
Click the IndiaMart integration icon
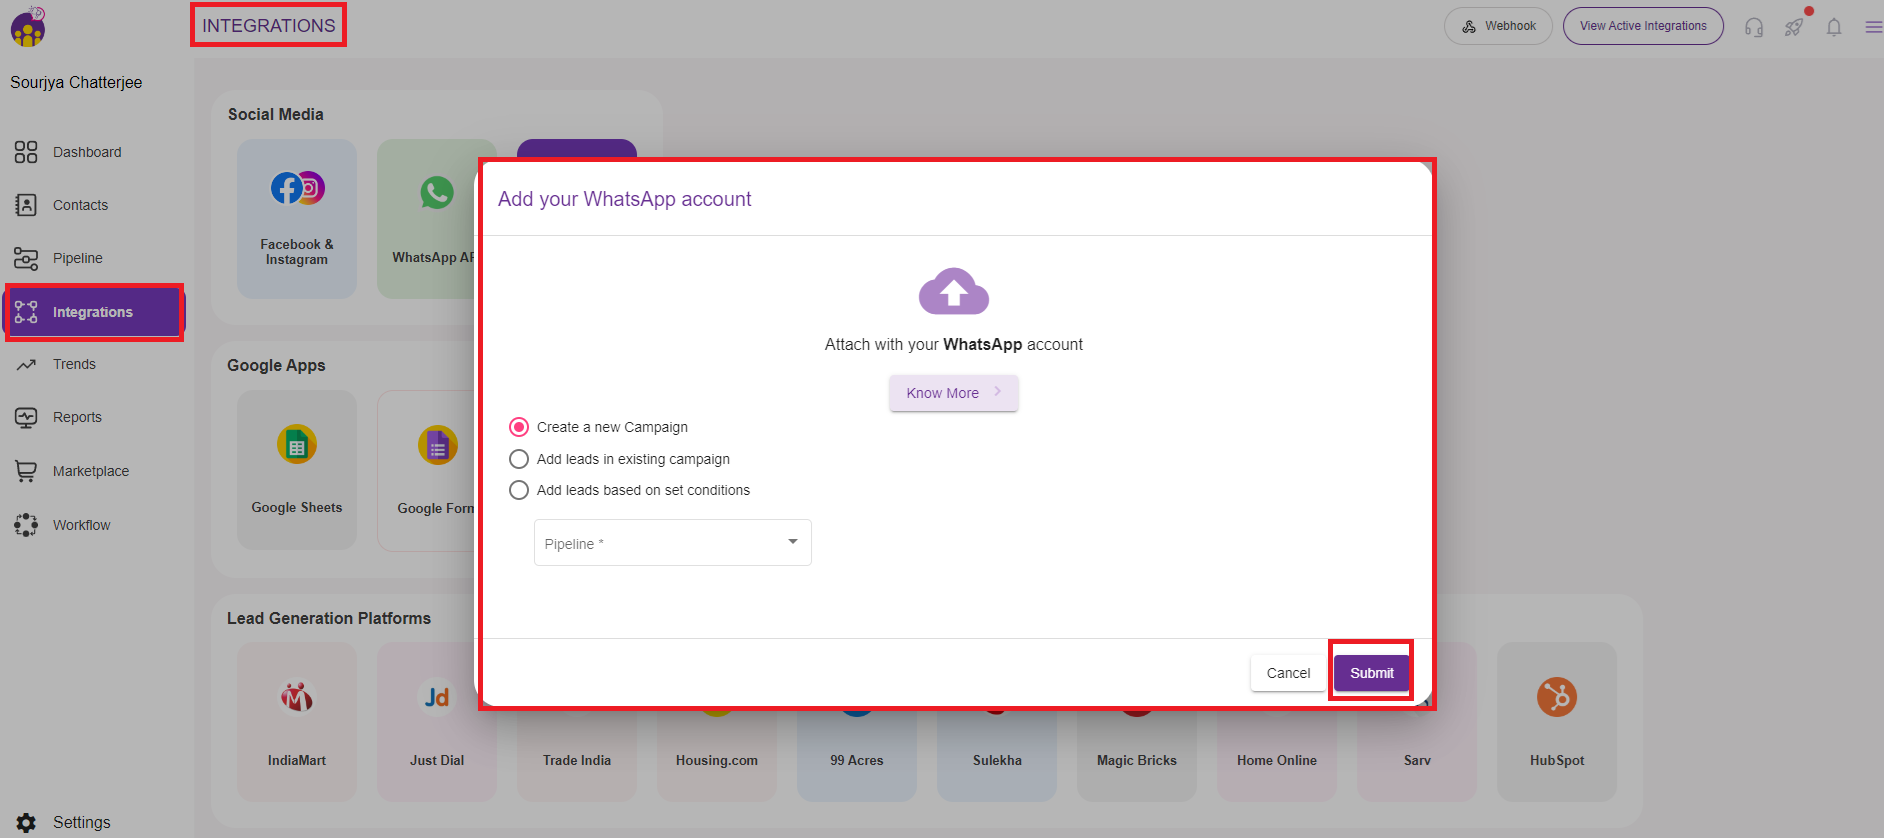[x=297, y=697]
